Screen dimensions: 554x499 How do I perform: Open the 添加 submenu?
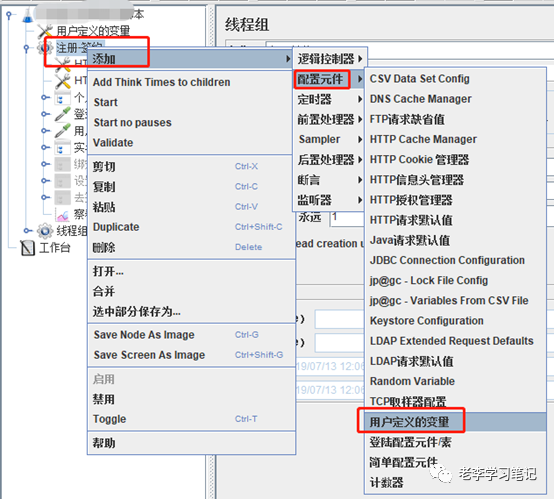point(191,59)
